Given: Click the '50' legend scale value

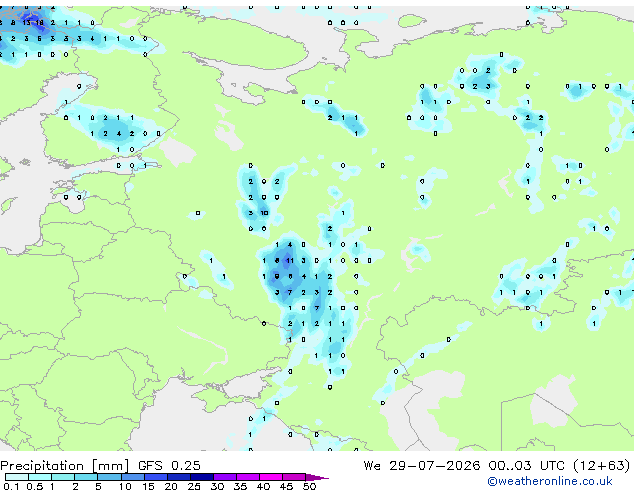Looking at the screenshot, I should coord(309,486).
